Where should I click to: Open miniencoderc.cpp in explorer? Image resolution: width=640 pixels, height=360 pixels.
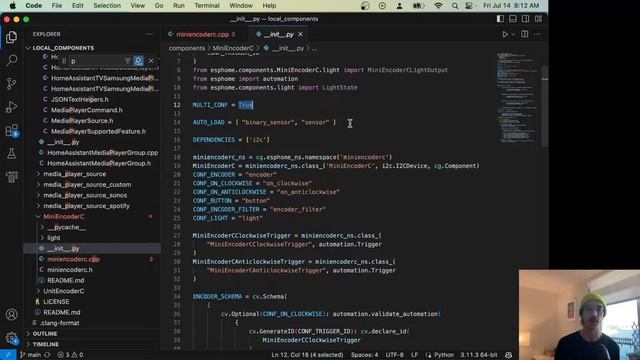click(x=73, y=259)
